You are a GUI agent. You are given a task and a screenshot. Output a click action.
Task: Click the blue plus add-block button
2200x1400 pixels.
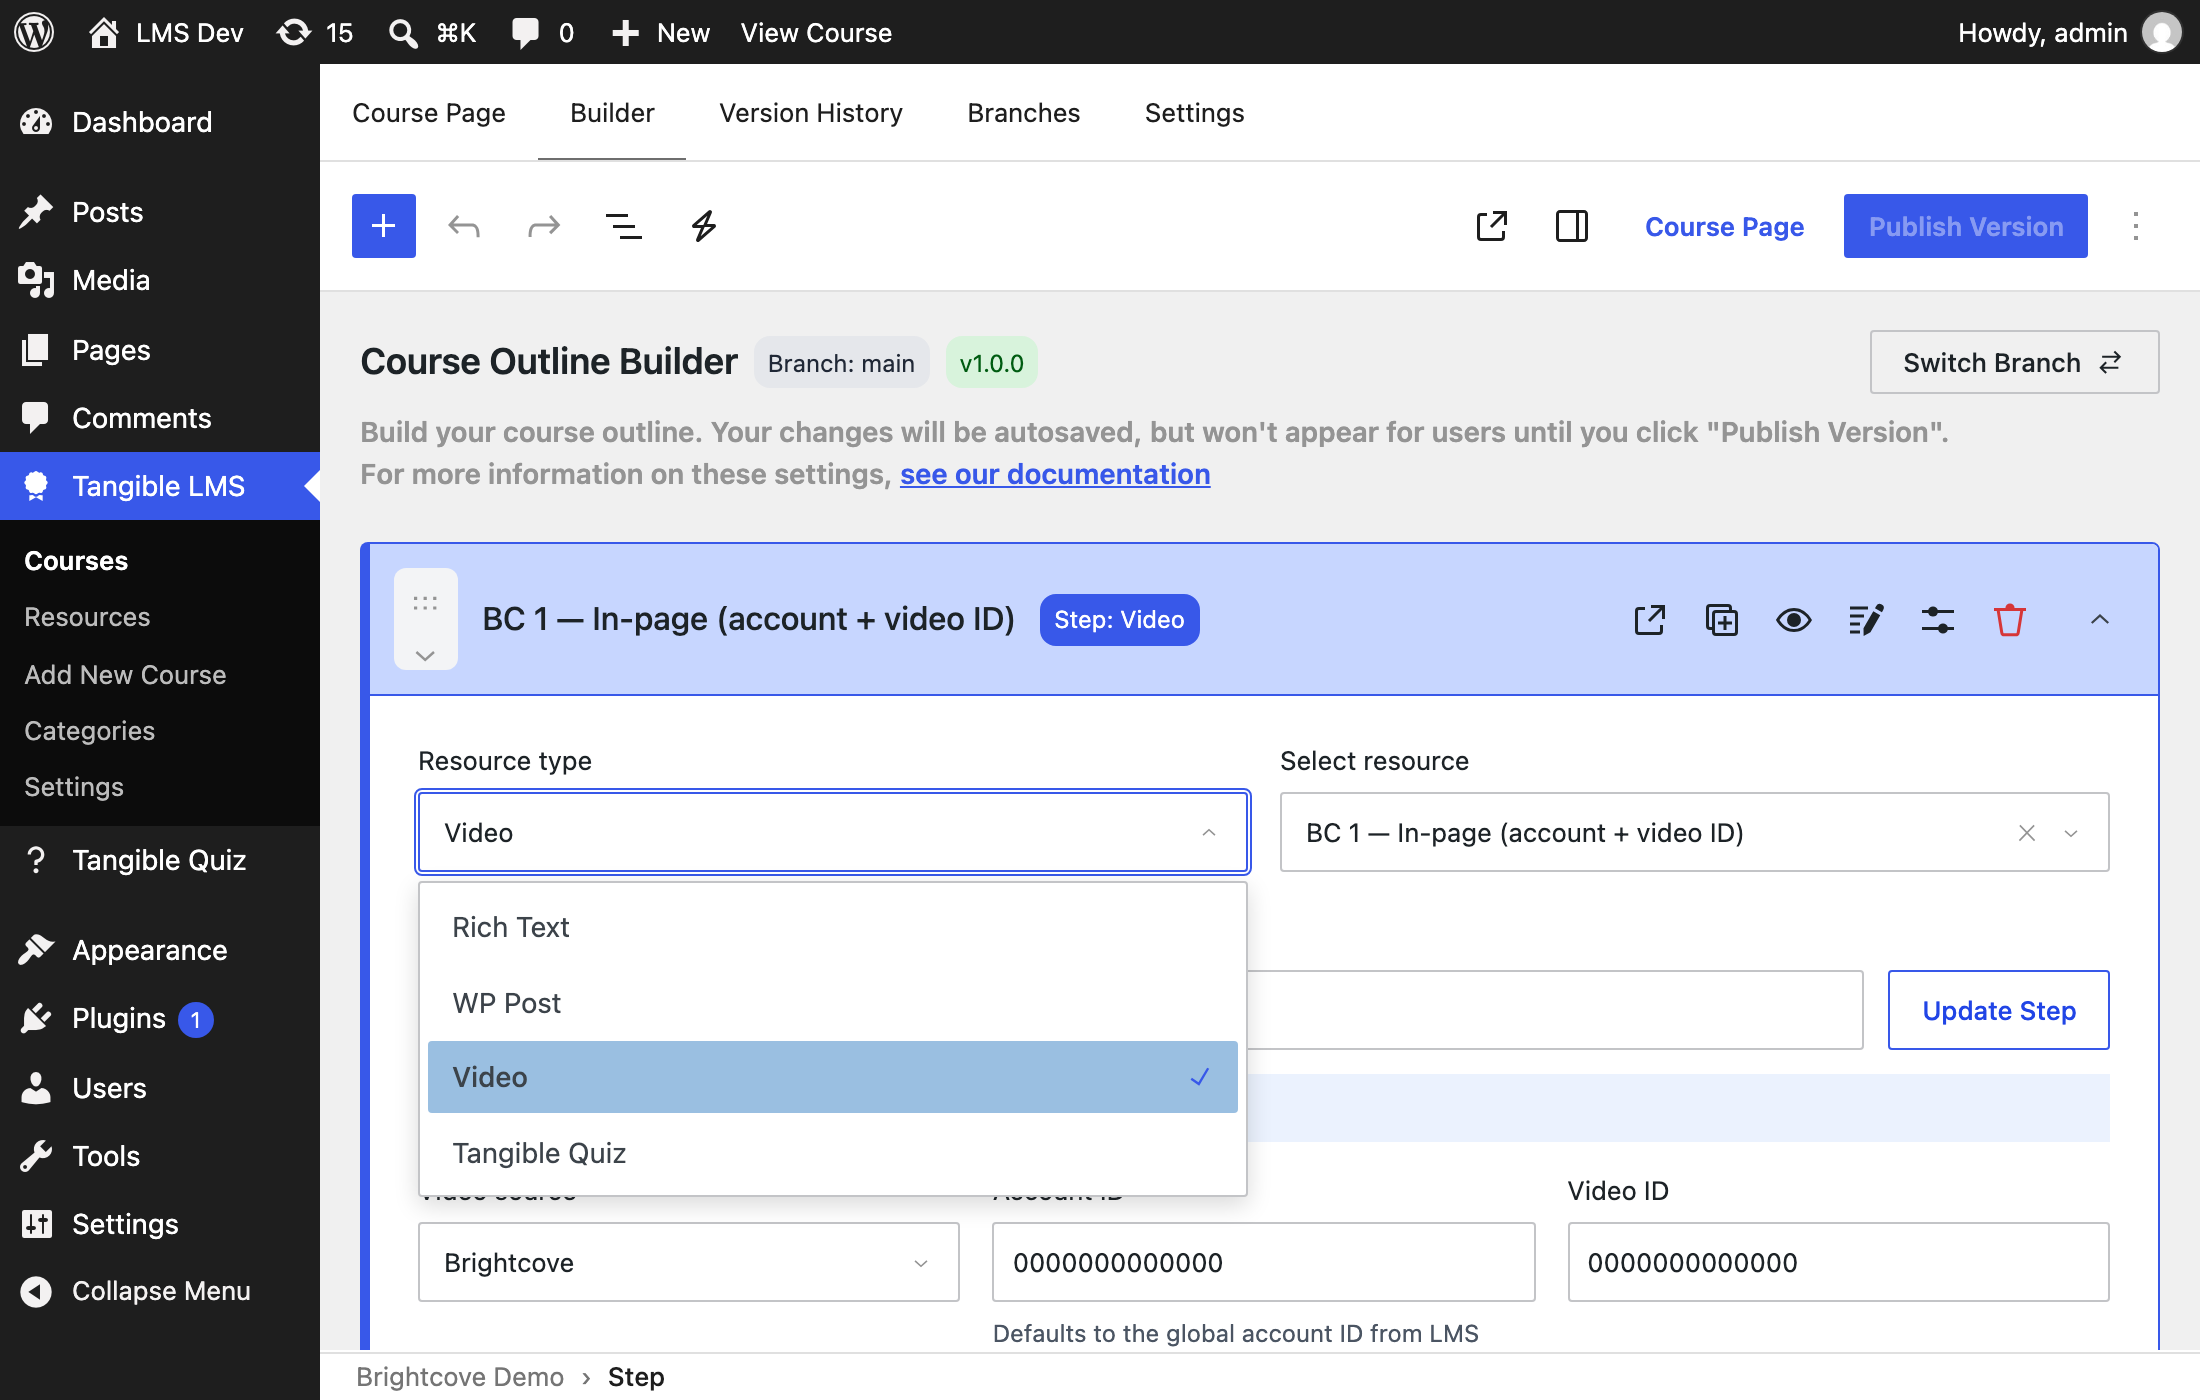coord(384,226)
